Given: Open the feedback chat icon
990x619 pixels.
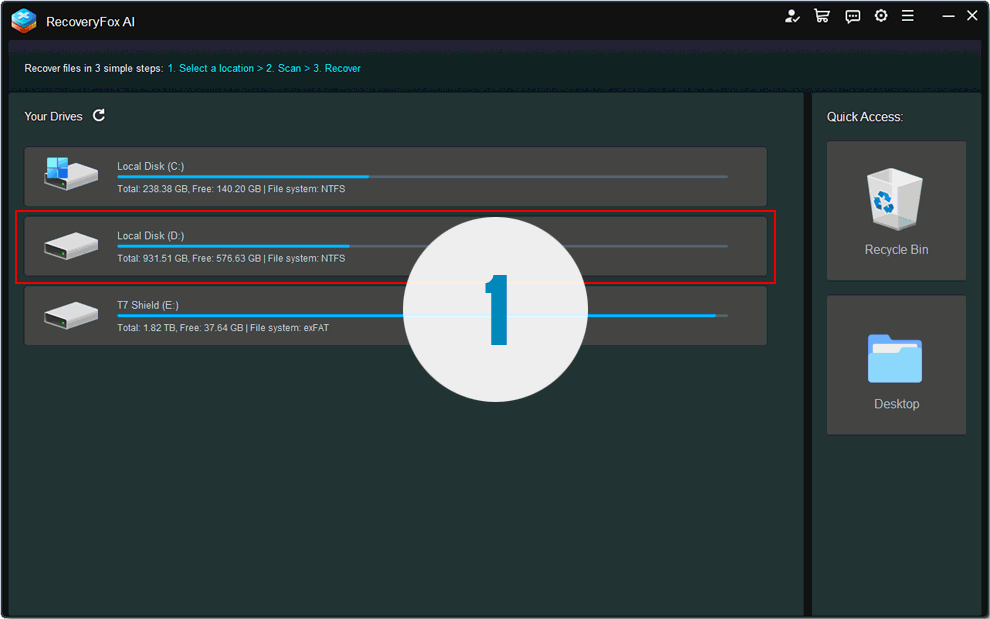Looking at the screenshot, I should point(852,16).
